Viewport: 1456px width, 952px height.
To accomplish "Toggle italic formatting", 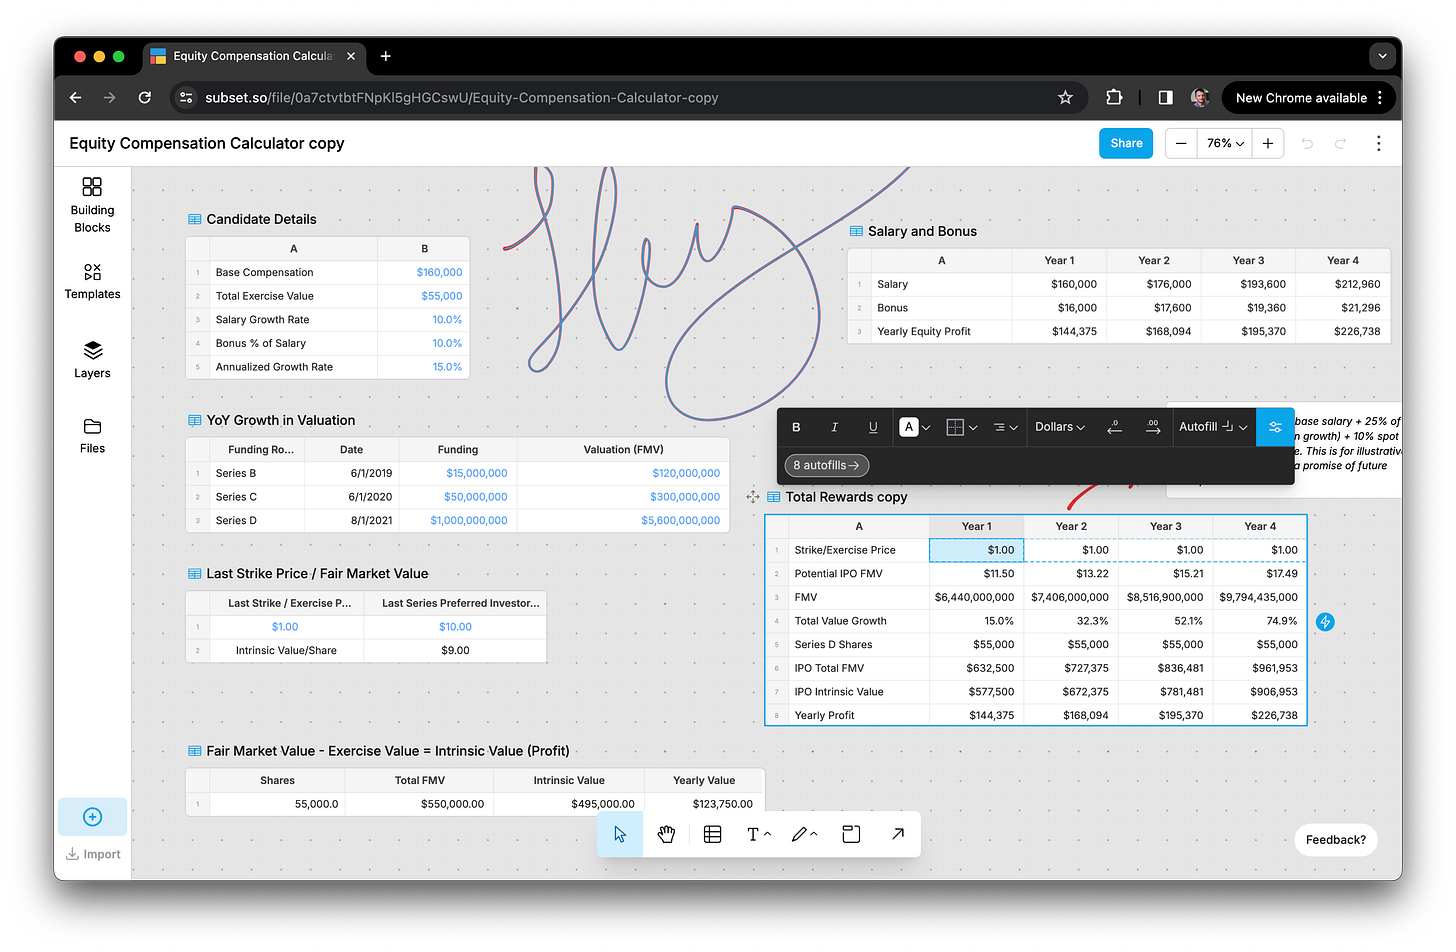I will pyautogui.click(x=835, y=427).
